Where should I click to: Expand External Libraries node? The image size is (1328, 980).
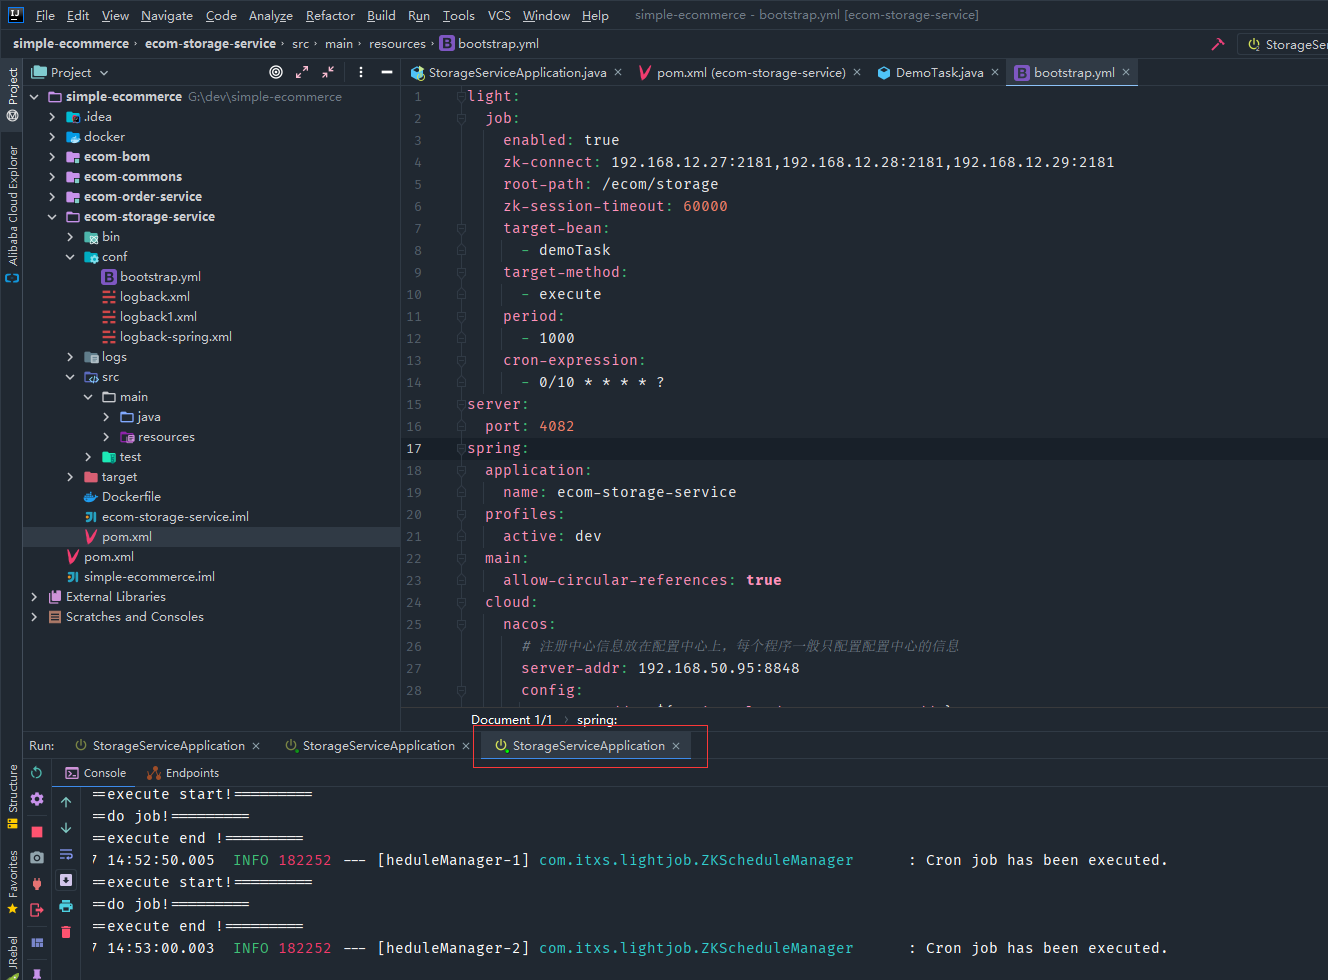34,597
